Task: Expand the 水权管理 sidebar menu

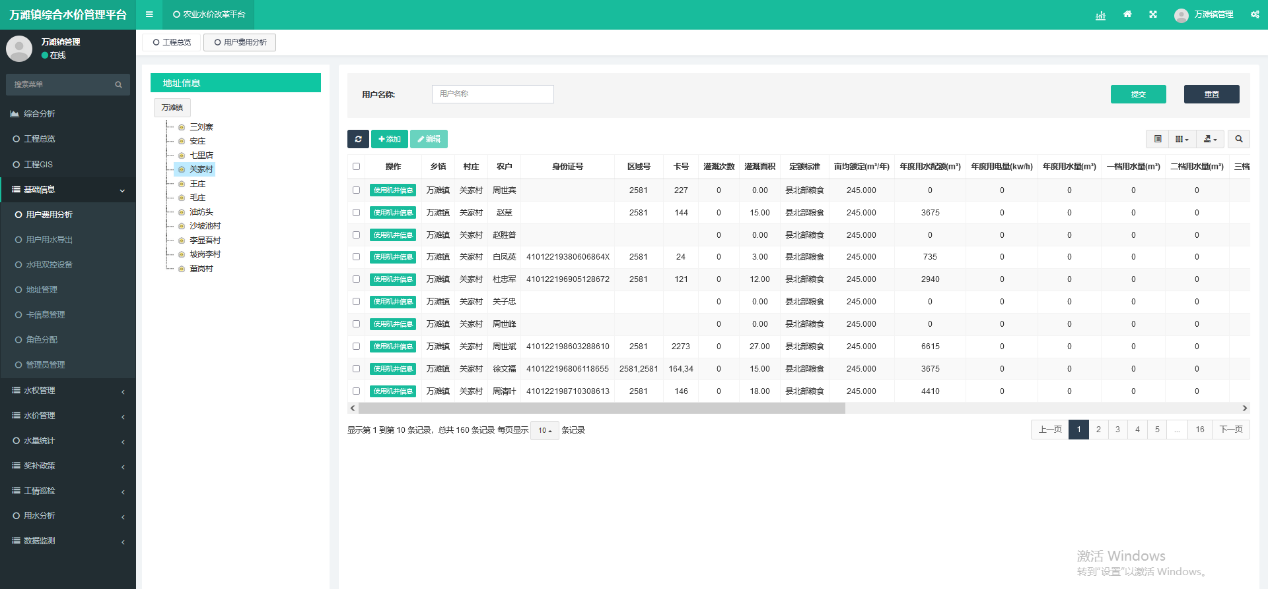Action: tap(68, 390)
